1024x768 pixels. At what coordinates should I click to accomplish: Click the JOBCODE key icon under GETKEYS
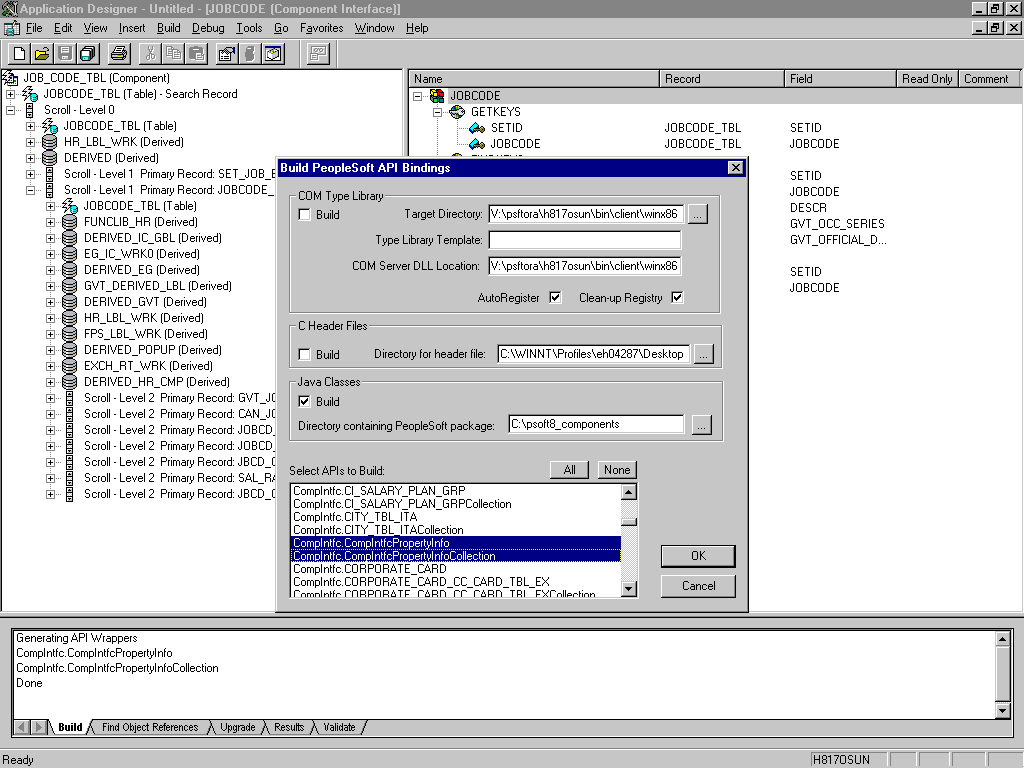[477, 144]
